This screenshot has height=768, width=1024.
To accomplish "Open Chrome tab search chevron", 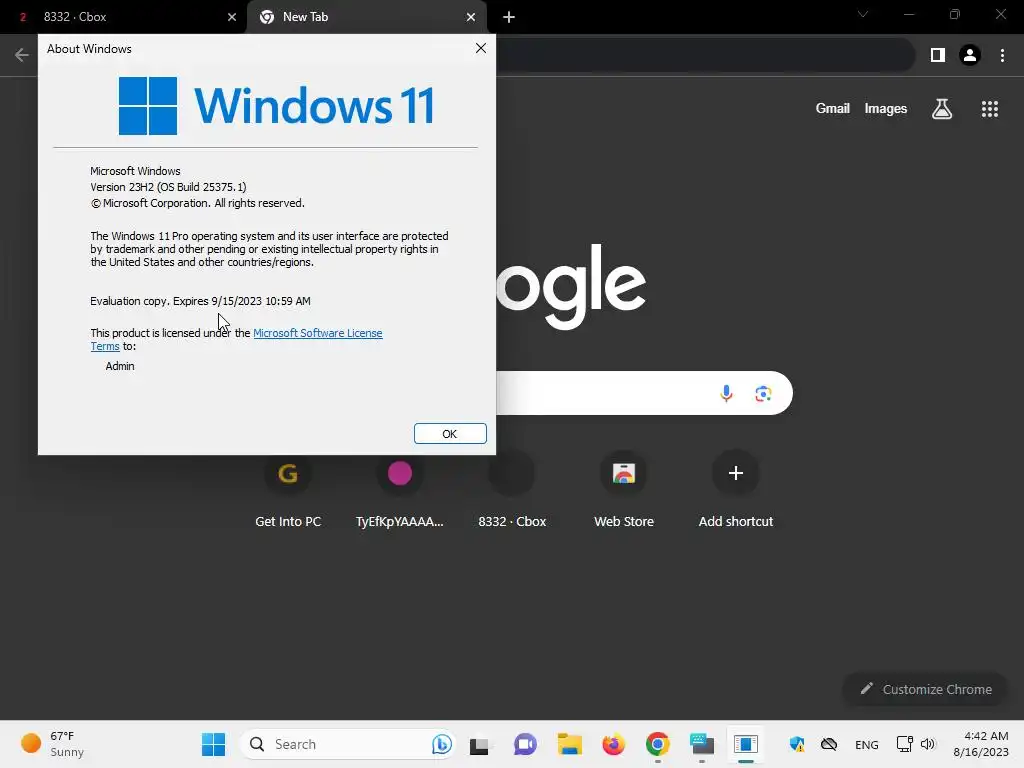I will coord(863,14).
